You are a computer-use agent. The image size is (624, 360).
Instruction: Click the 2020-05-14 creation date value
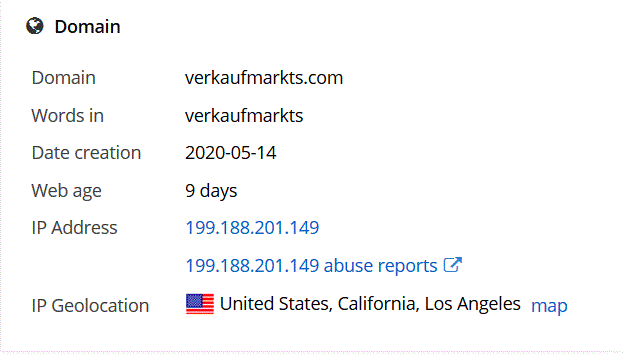click(230, 153)
